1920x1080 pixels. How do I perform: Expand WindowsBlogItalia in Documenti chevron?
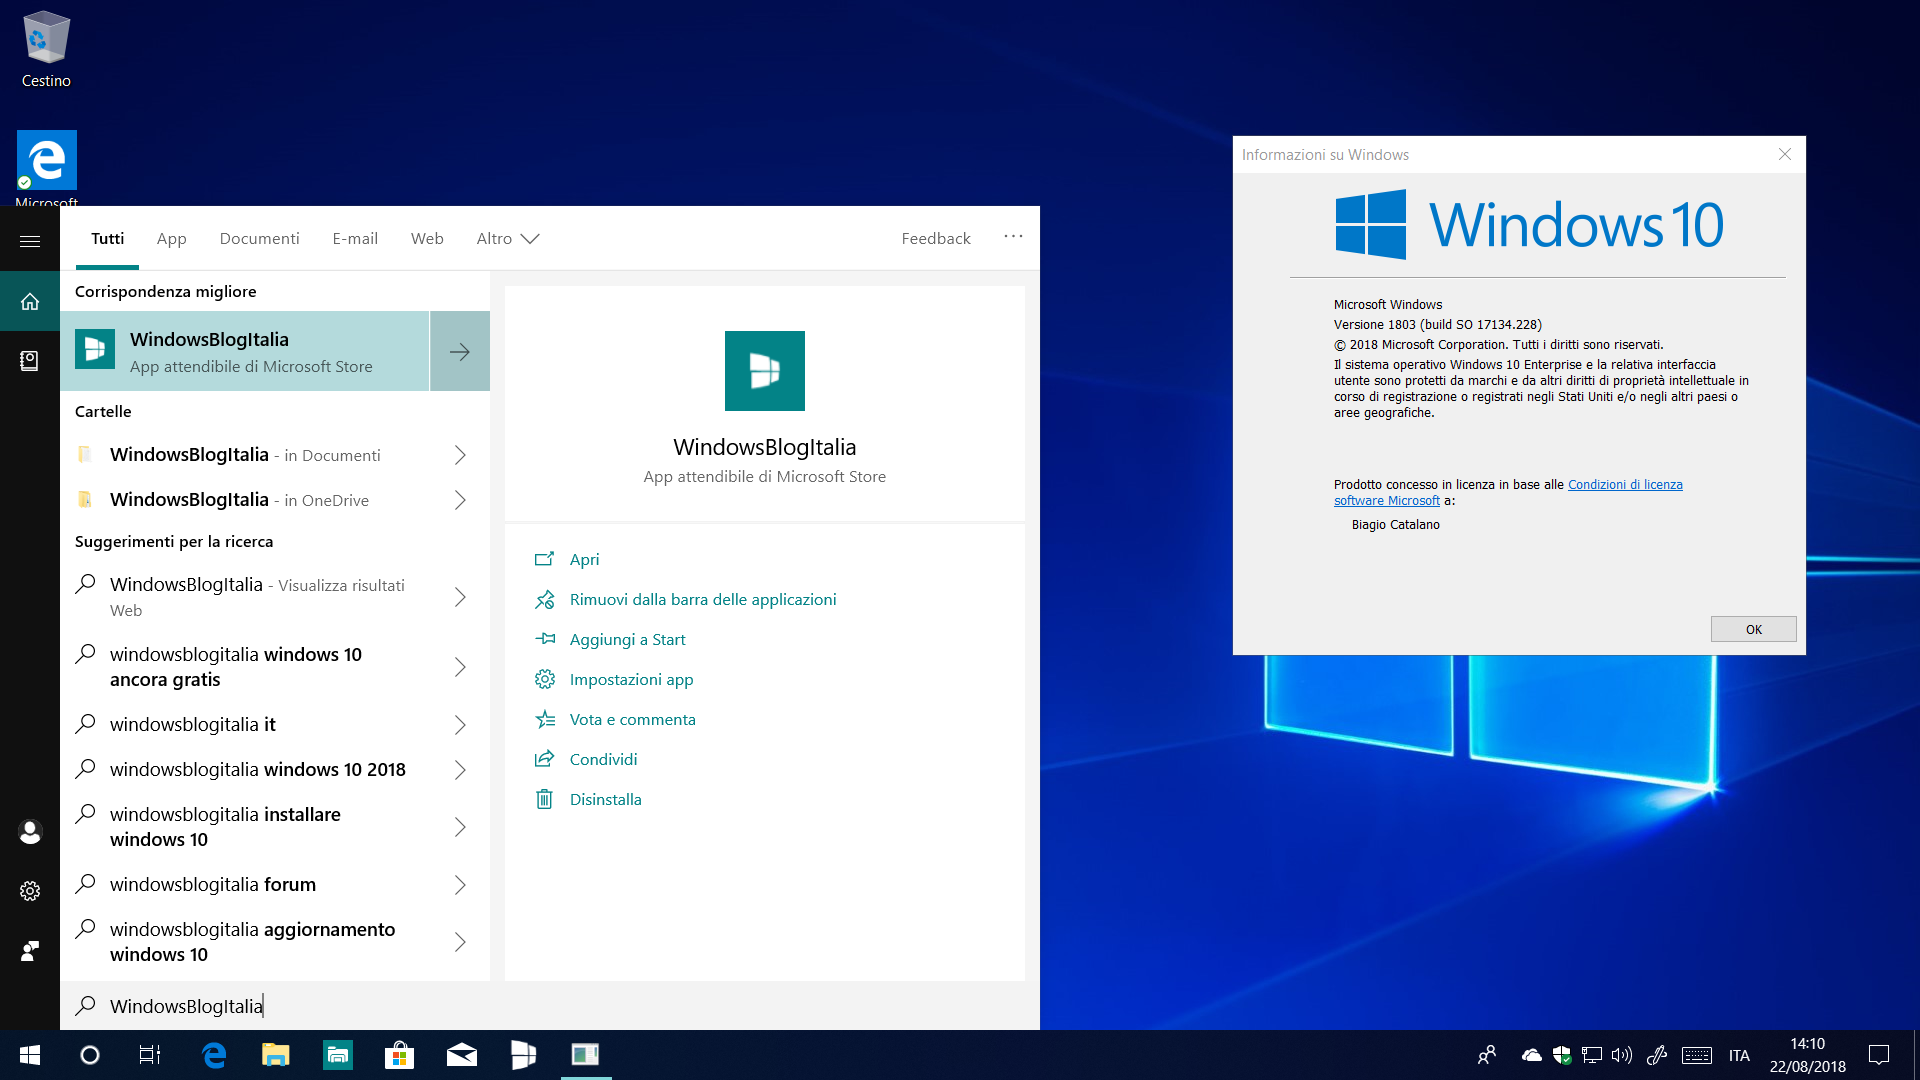(460, 455)
